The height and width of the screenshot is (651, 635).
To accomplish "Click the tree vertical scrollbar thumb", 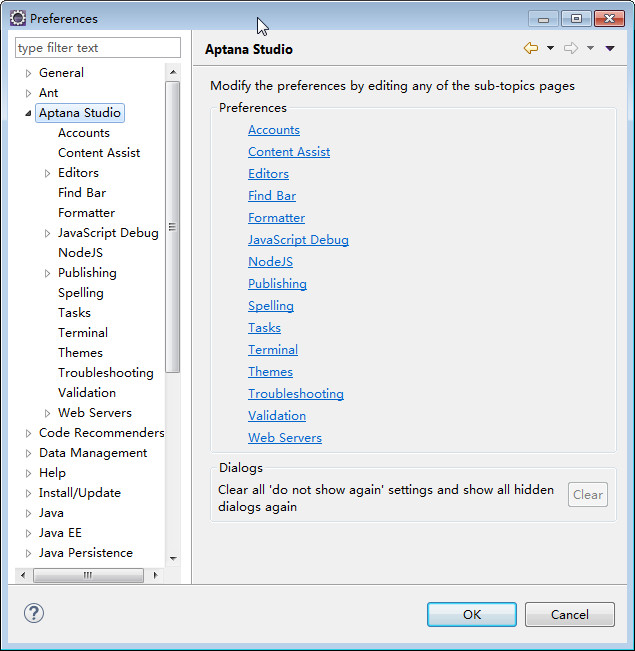I will tap(172, 227).
